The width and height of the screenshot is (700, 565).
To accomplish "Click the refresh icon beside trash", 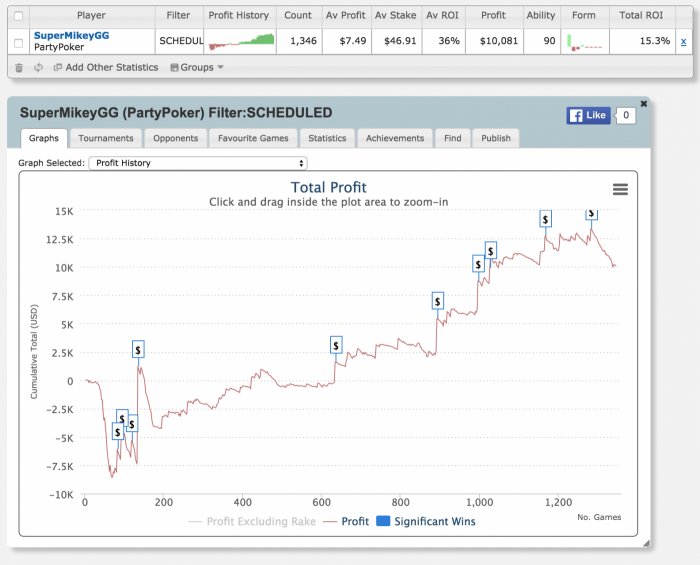I will coord(38,67).
